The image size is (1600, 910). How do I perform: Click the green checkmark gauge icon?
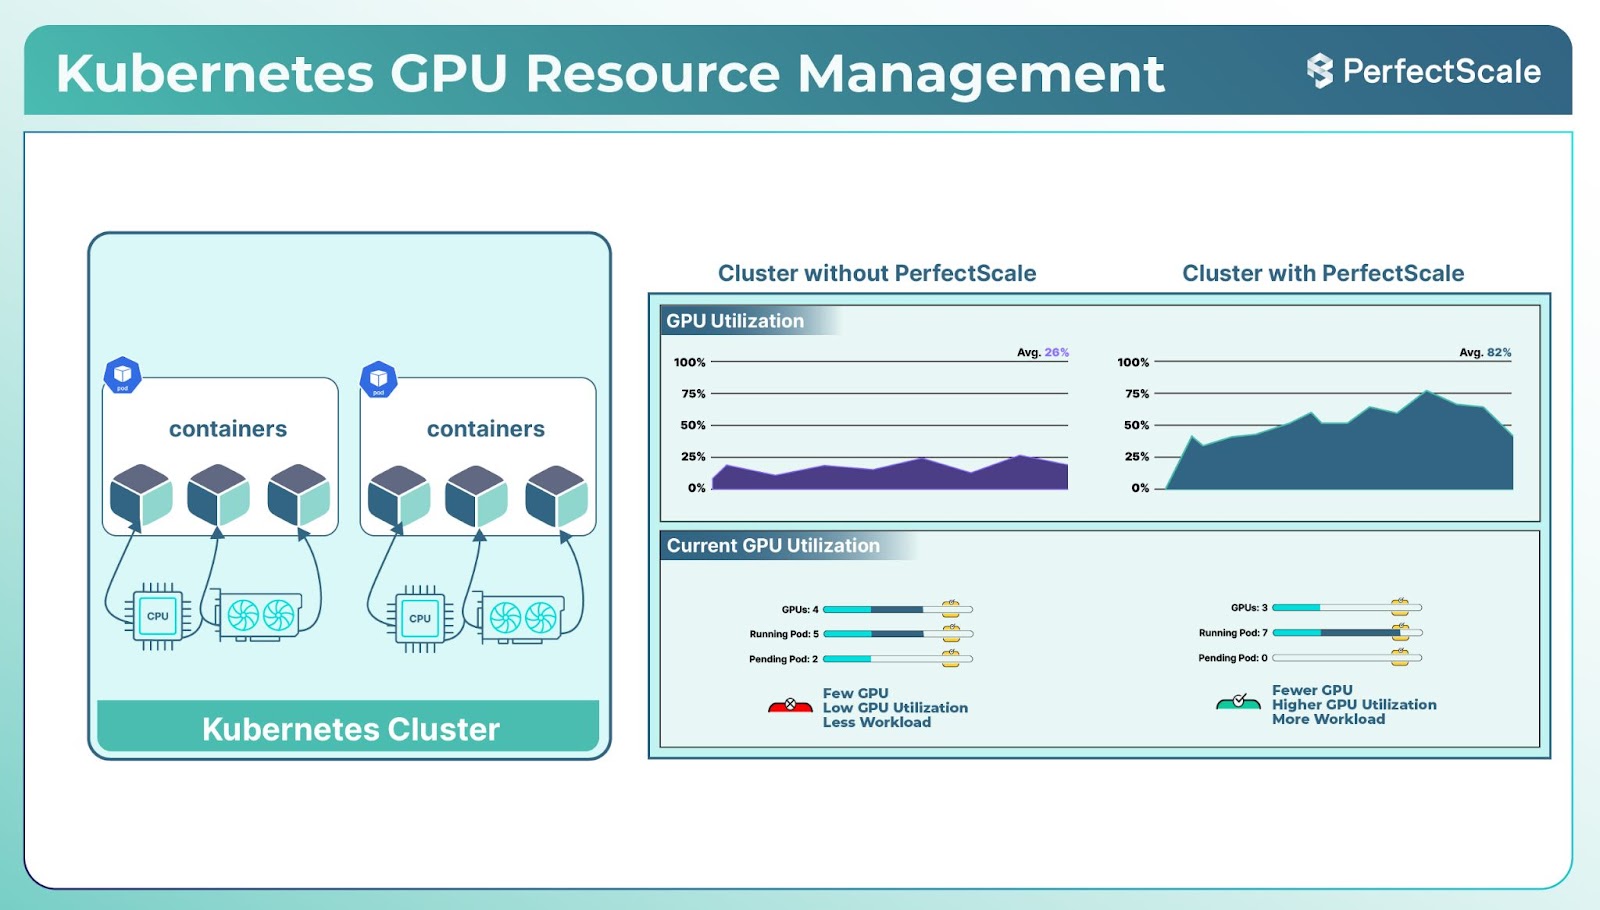coord(1239,702)
